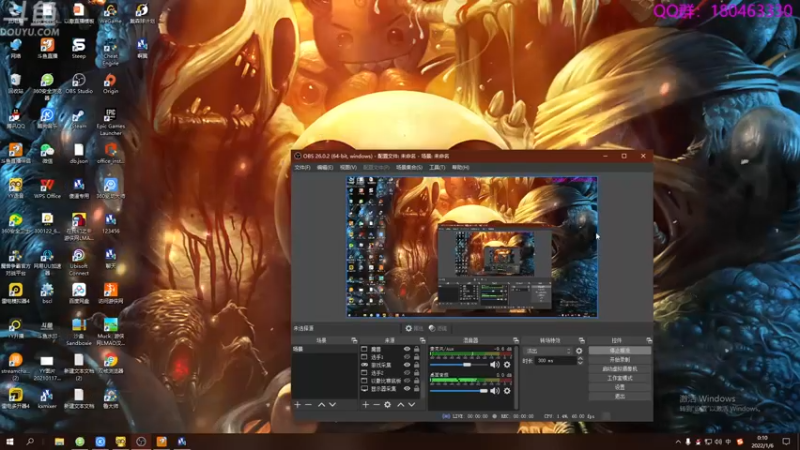Mute the desktop audio speaker icon
Viewport: 800px width, 450px height.
tap(494, 391)
